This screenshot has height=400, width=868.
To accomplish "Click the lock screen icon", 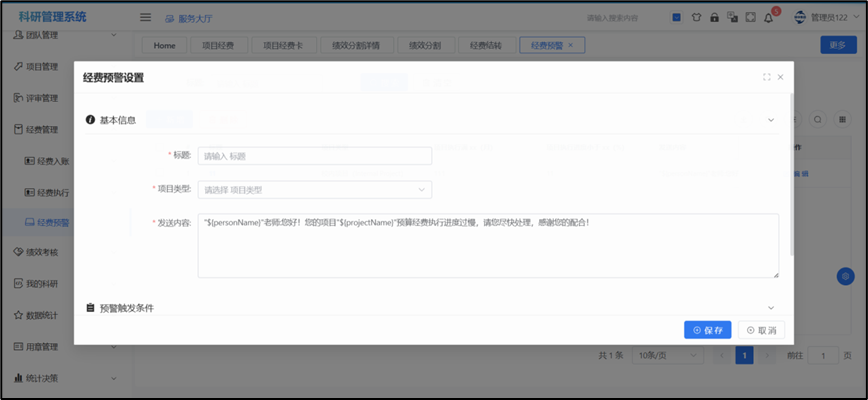I will pyautogui.click(x=713, y=17).
